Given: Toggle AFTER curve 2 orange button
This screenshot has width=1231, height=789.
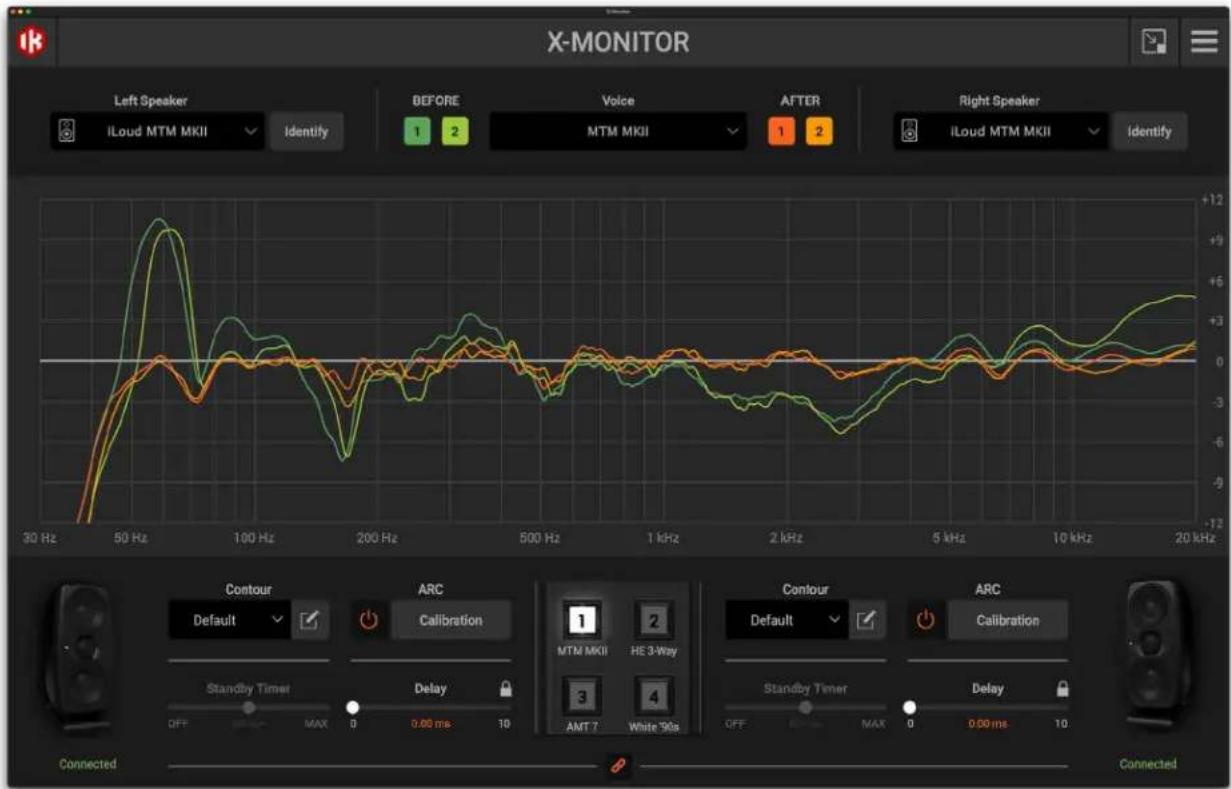Looking at the screenshot, I should (818, 132).
